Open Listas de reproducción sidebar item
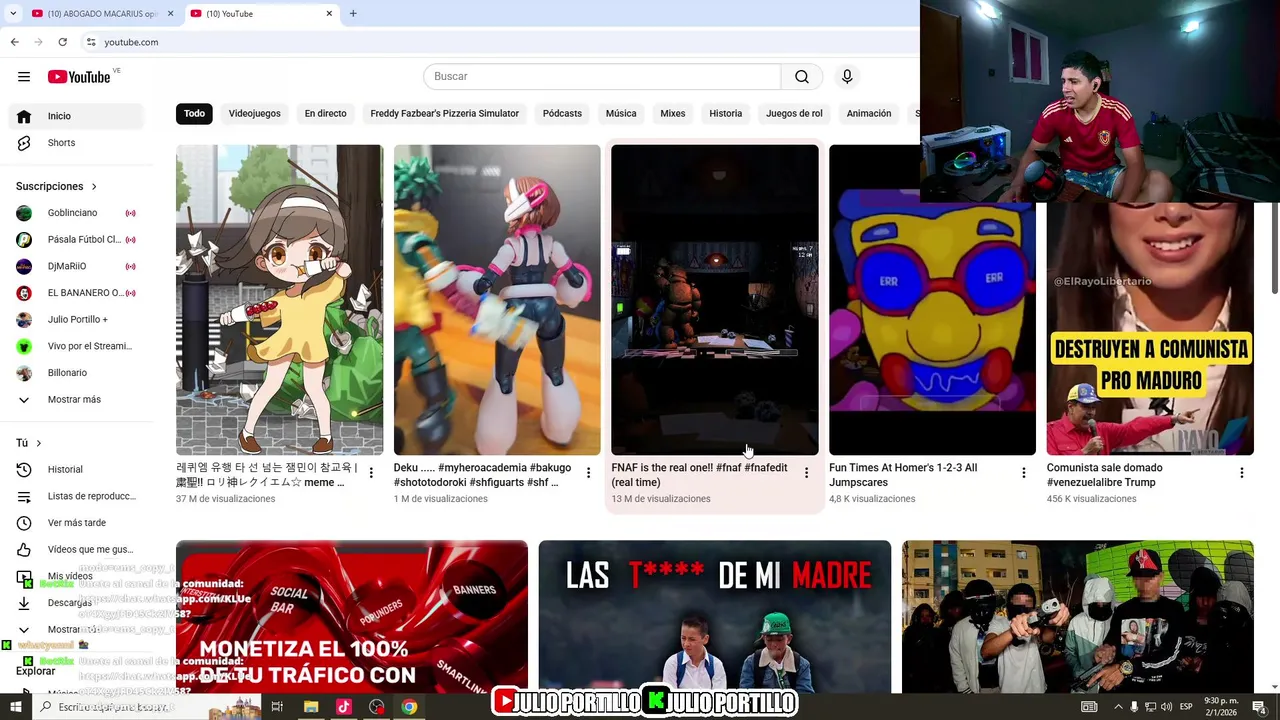The height and width of the screenshot is (720, 1280). pos(76,496)
